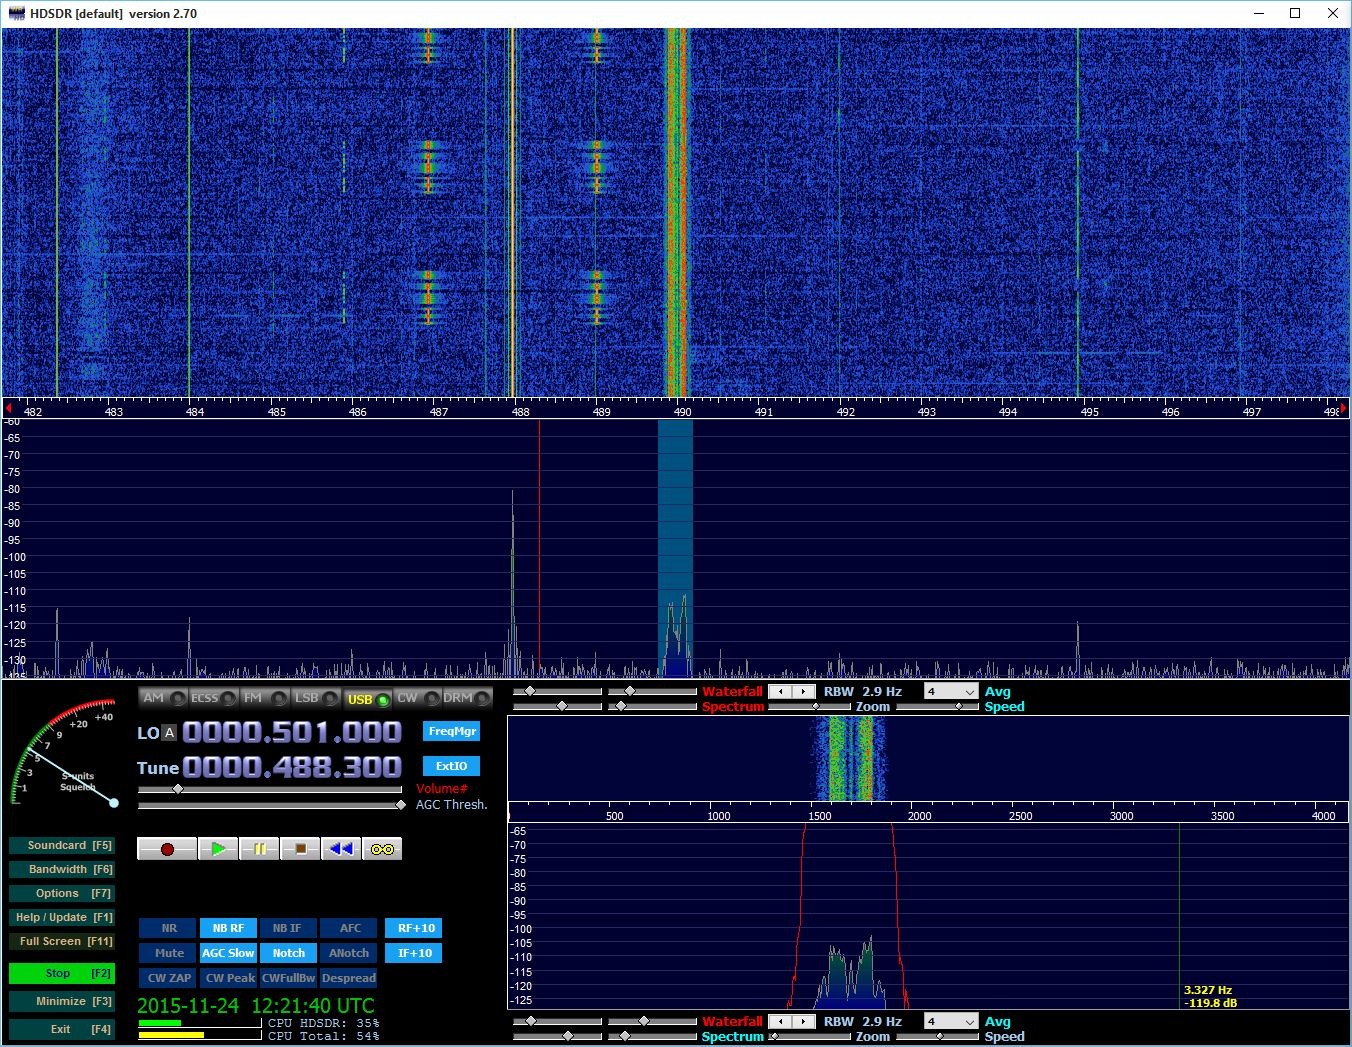Screen dimensions: 1352x1047
Task: Open the FreqMgr button
Action: pos(451,731)
